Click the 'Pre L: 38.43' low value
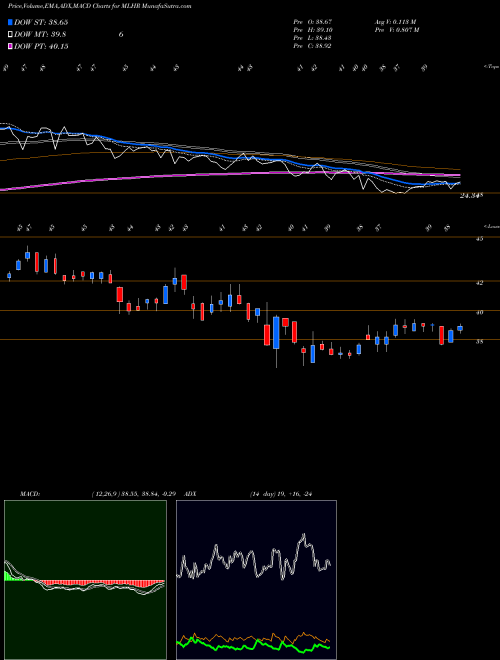 pos(313,38)
